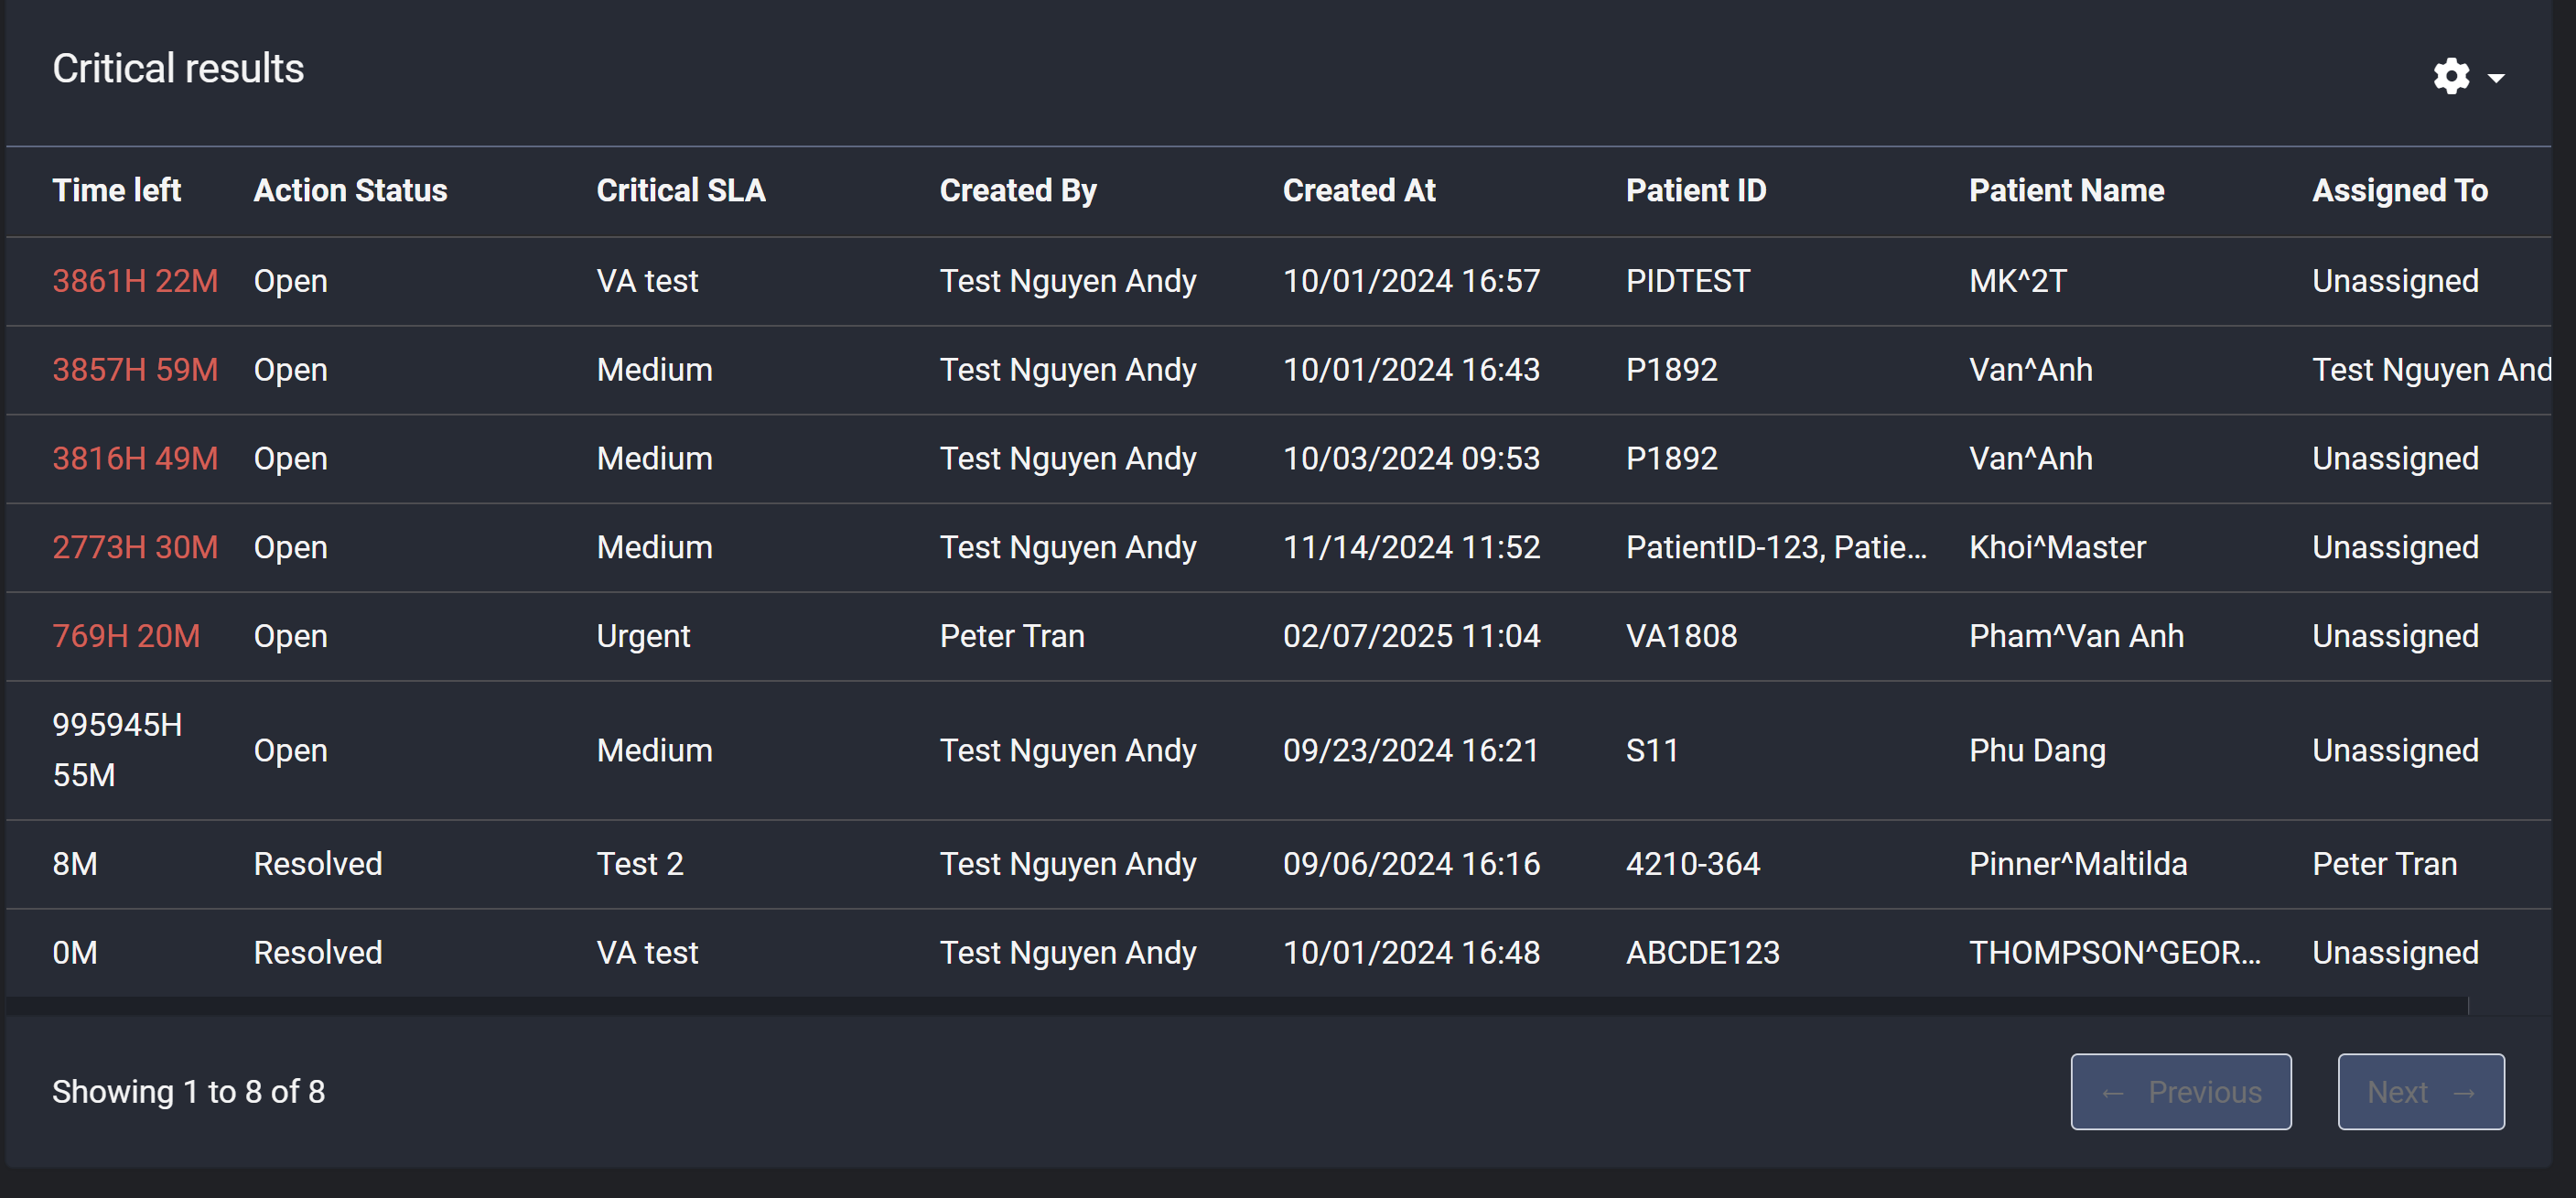Viewport: 2576px width, 1198px height.
Task: Click patient ID S11
Action: pyautogui.click(x=1652, y=751)
